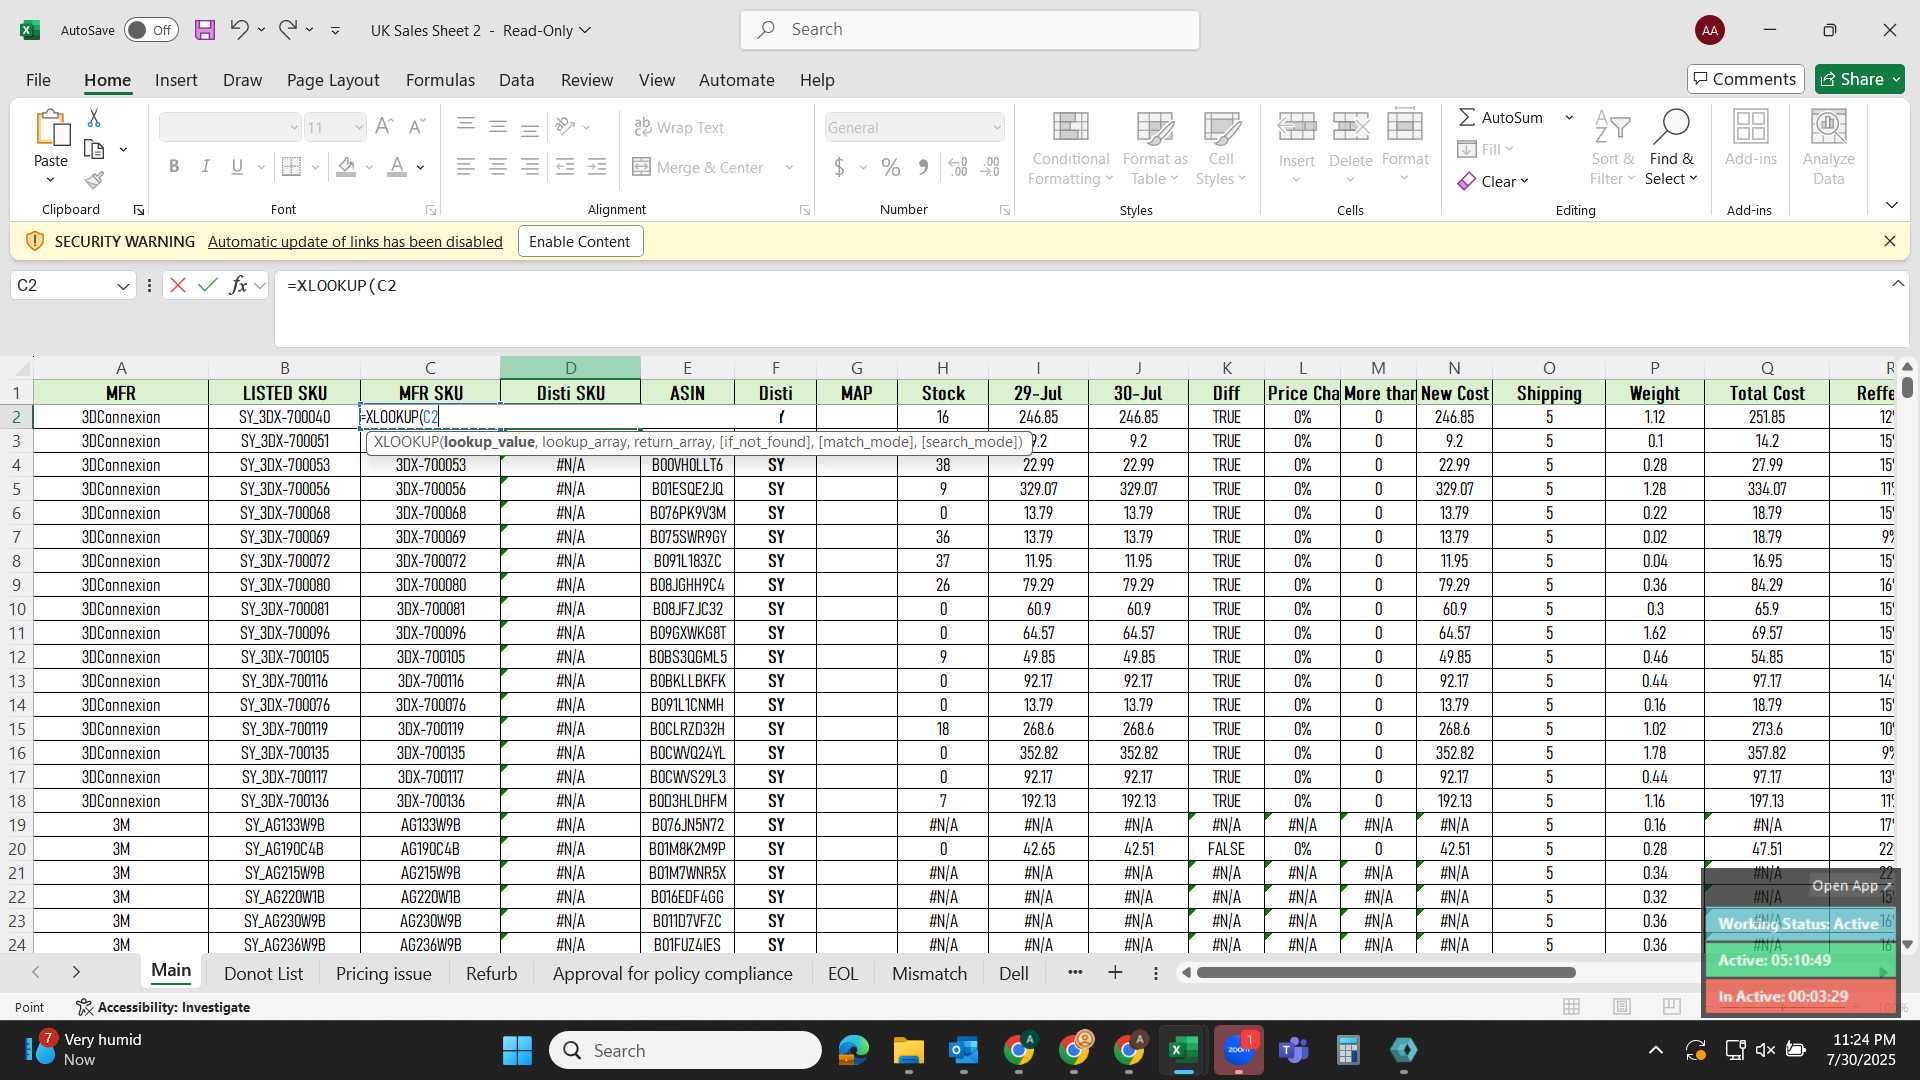This screenshot has height=1080, width=1920.
Task: Toggle the AutoSave switch
Action: click(151, 30)
